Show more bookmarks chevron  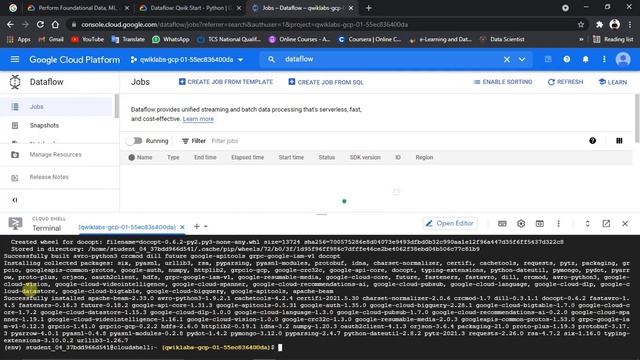[x=581, y=39]
